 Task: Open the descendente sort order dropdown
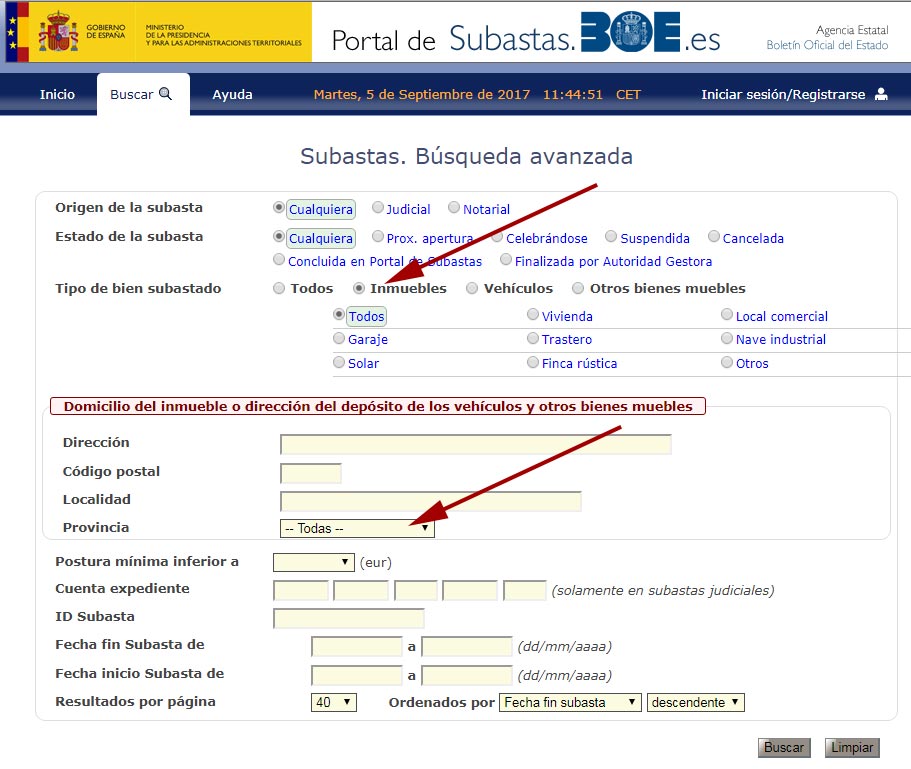click(695, 702)
